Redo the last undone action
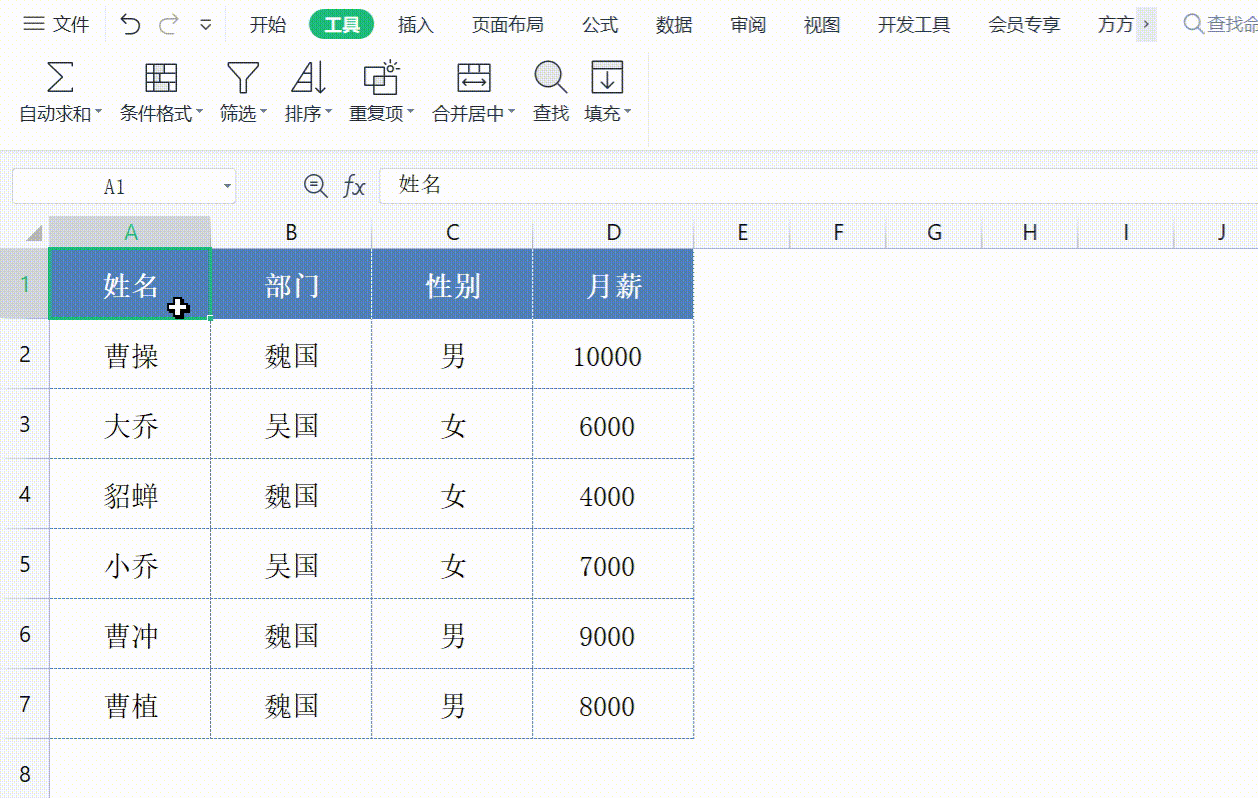 168,25
